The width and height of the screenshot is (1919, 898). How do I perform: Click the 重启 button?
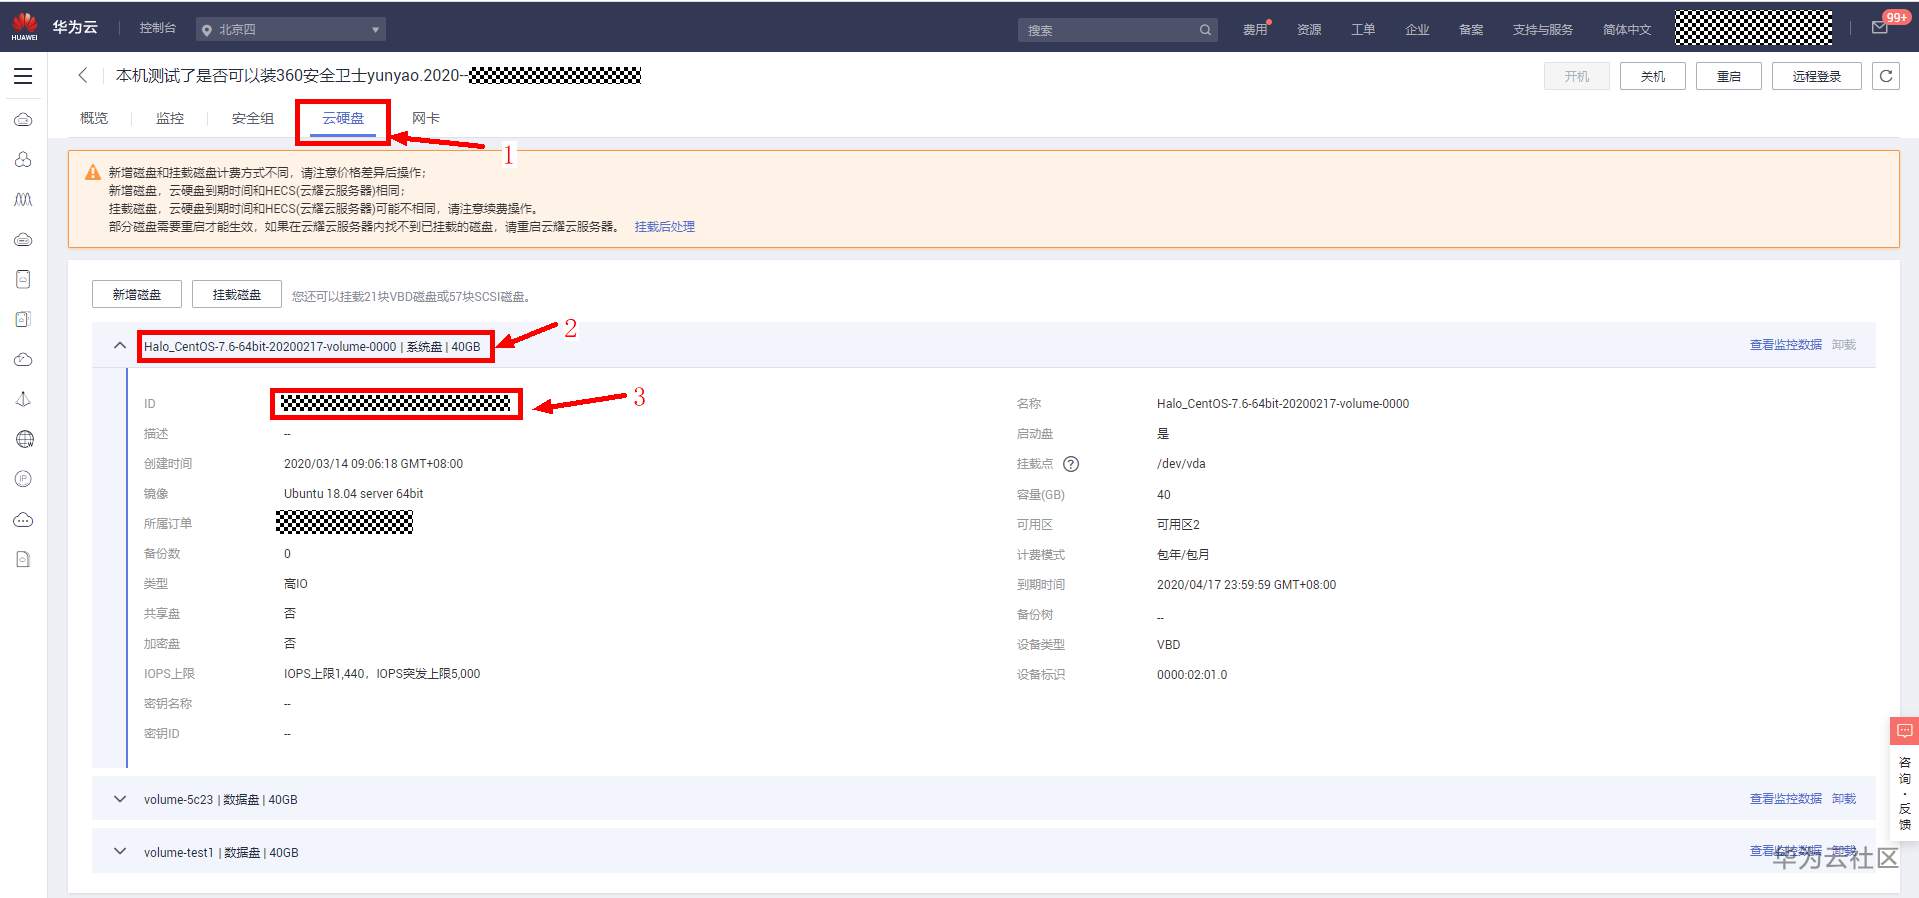tap(1729, 76)
